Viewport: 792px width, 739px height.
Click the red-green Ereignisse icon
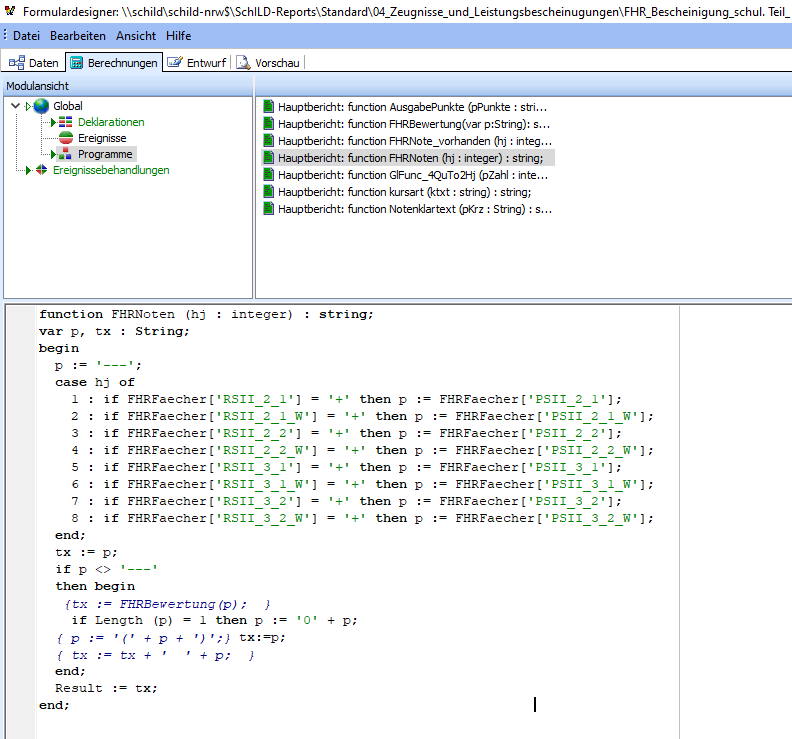65,138
